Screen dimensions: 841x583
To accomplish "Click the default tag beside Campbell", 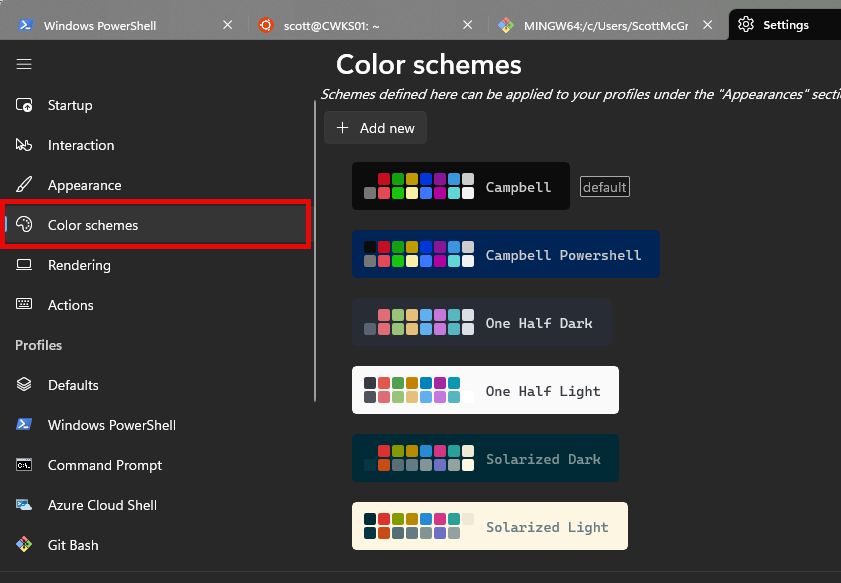I will 604,187.
